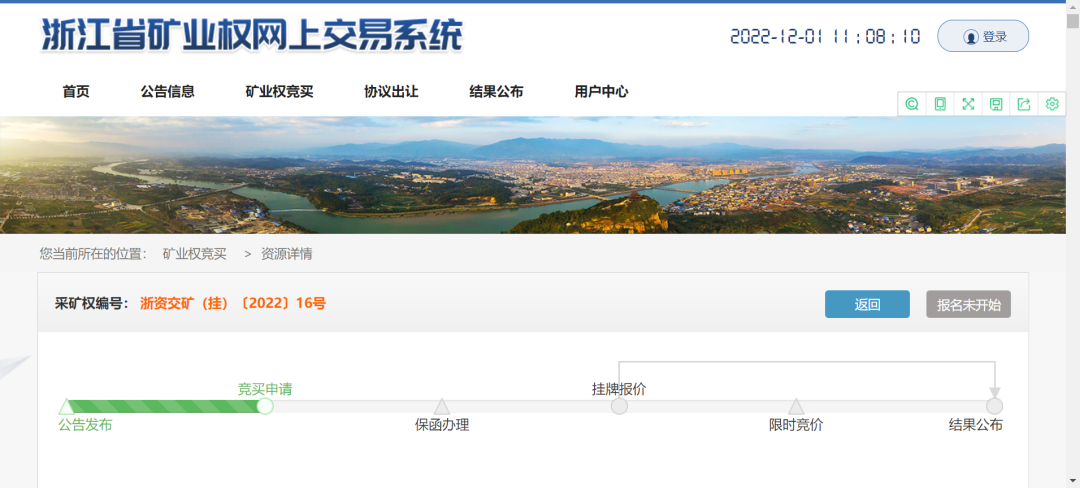
Task: Click the 保函办理 triangle step marker
Action: click(x=442, y=406)
